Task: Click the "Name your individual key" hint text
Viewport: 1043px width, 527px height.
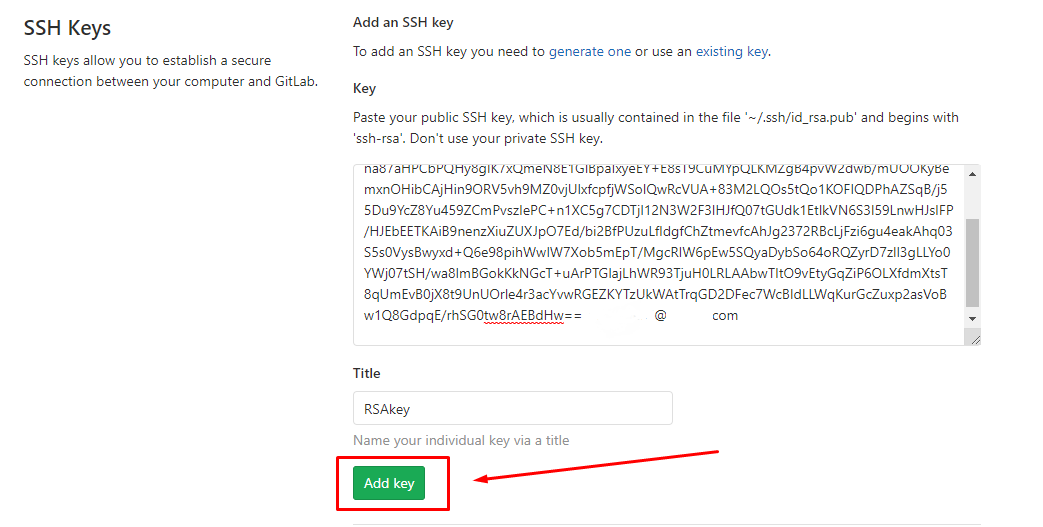Action: [x=461, y=440]
